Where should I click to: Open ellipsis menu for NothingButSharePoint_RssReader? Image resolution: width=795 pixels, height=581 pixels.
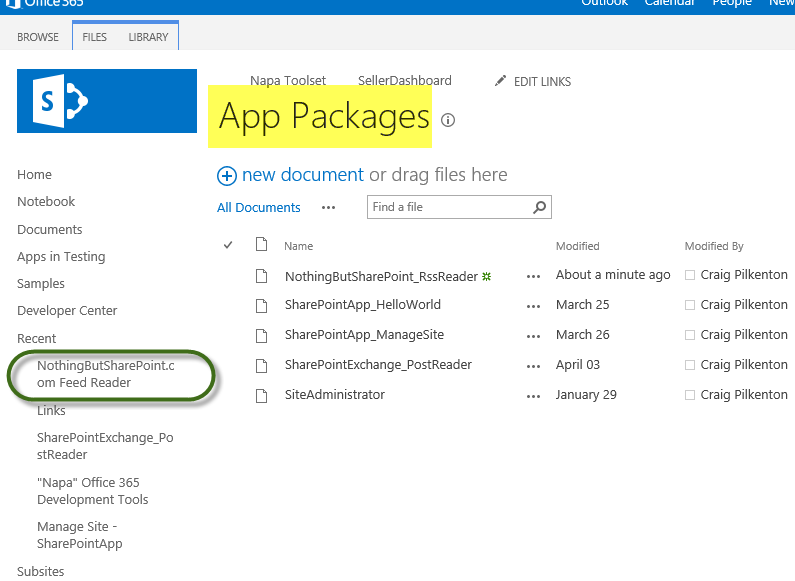coord(533,277)
